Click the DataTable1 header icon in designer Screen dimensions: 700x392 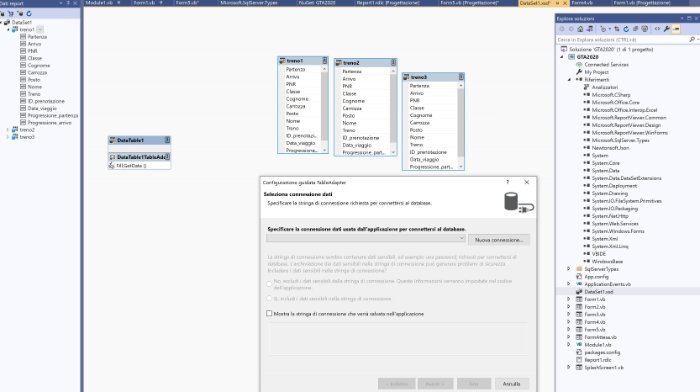112,140
